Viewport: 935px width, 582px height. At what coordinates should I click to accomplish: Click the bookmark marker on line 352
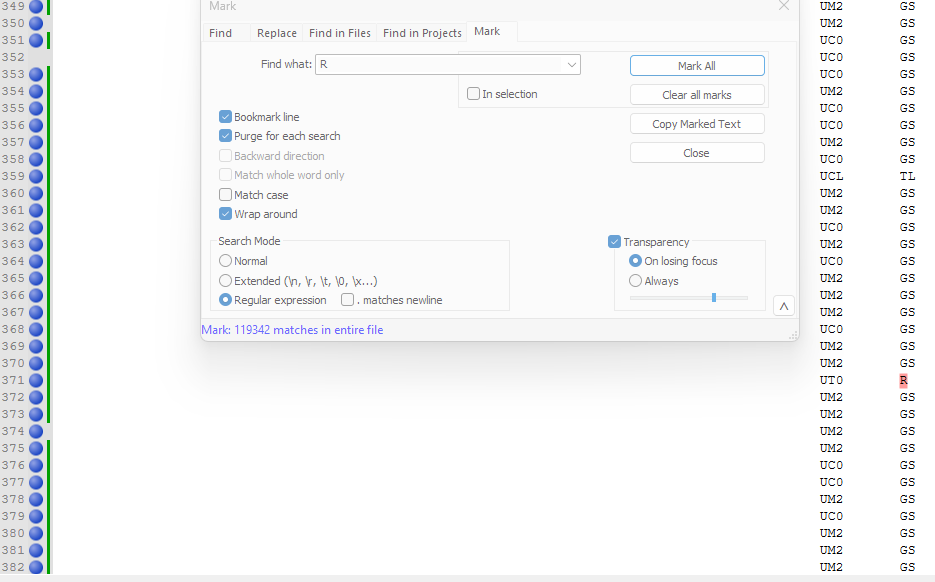coord(35,57)
